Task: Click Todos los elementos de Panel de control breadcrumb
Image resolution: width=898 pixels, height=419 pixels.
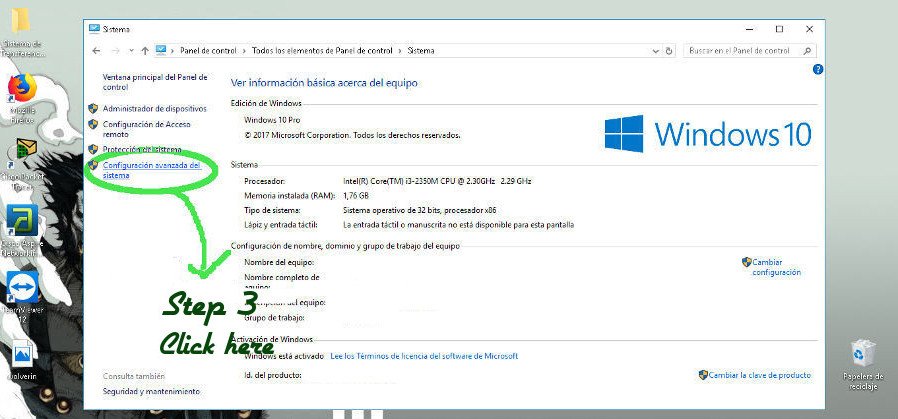Action: (322, 50)
